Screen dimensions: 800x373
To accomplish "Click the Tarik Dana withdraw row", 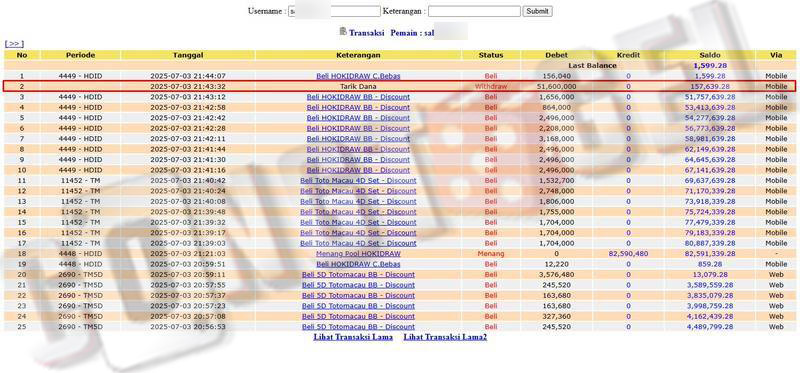I will coord(399,87).
